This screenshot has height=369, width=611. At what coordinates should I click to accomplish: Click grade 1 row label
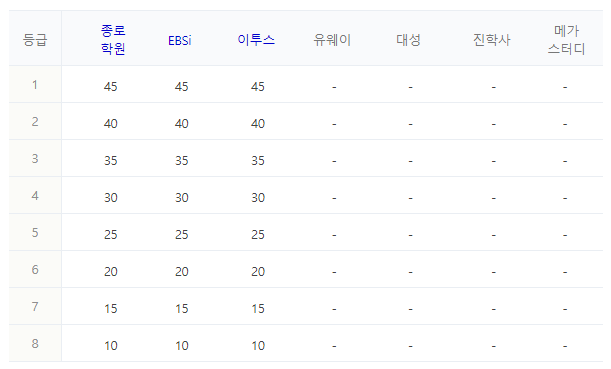click(x=35, y=85)
